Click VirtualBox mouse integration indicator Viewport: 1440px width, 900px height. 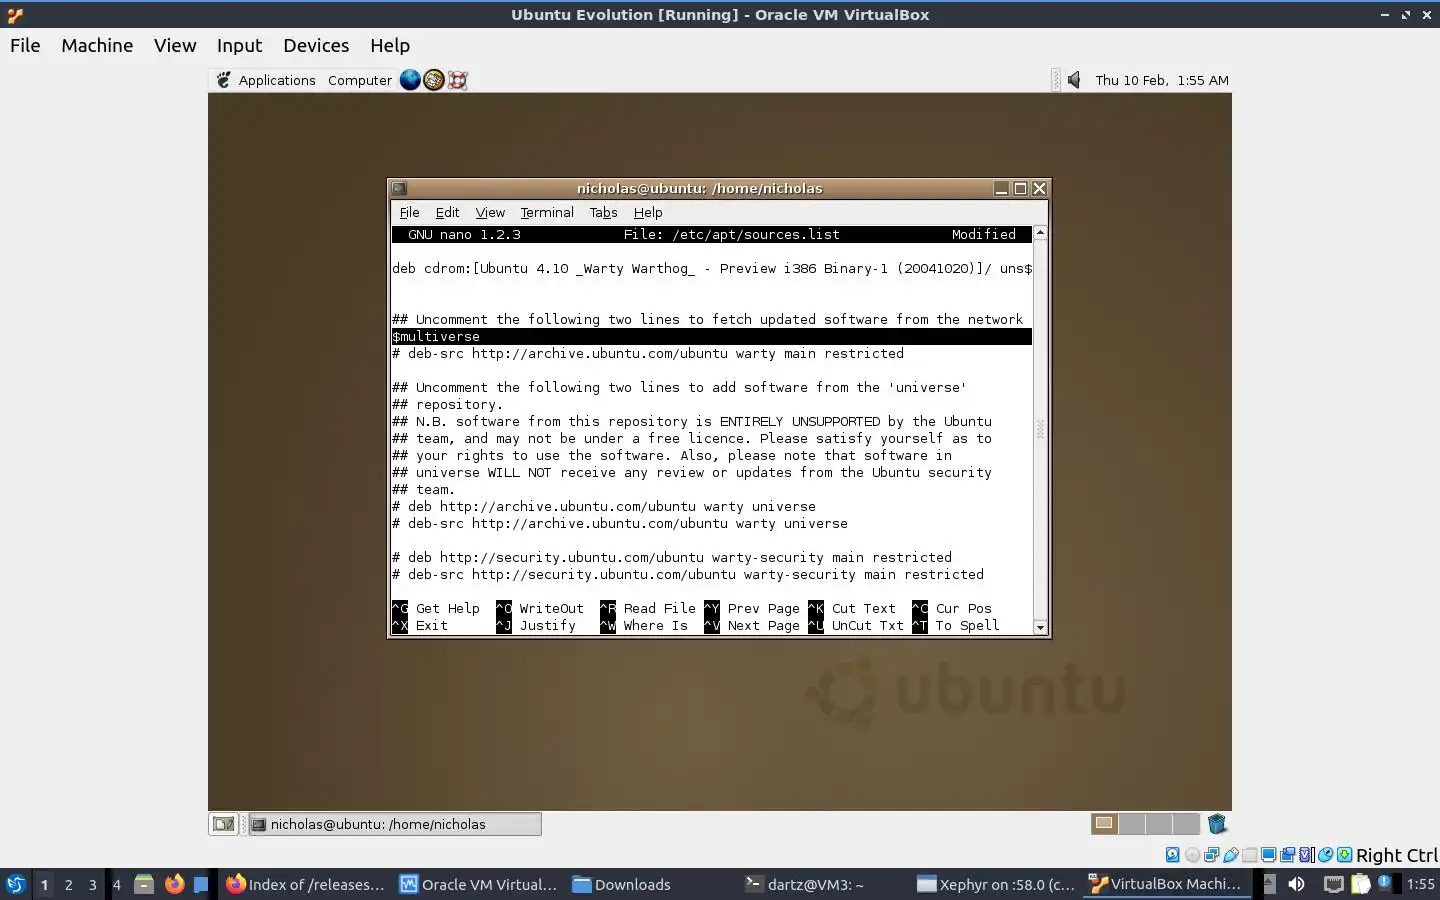pos(1325,855)
